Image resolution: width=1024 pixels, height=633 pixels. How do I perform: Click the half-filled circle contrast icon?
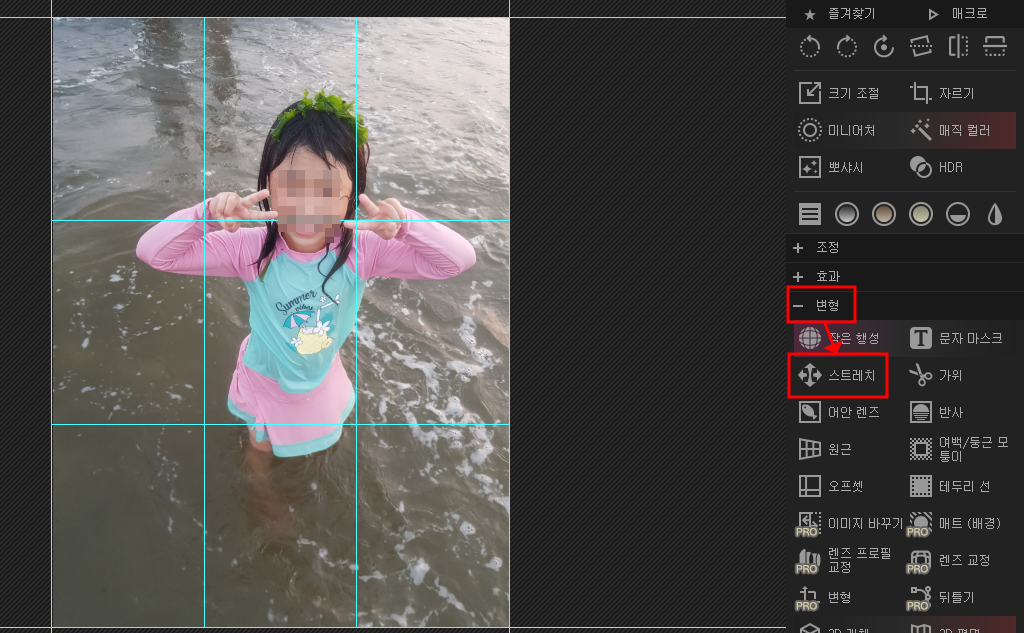pyautogui.click(x=958, y=214)
